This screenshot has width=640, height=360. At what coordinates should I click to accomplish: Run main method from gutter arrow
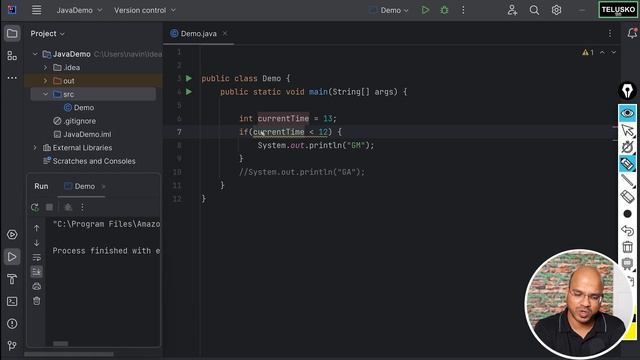[189, 92]
